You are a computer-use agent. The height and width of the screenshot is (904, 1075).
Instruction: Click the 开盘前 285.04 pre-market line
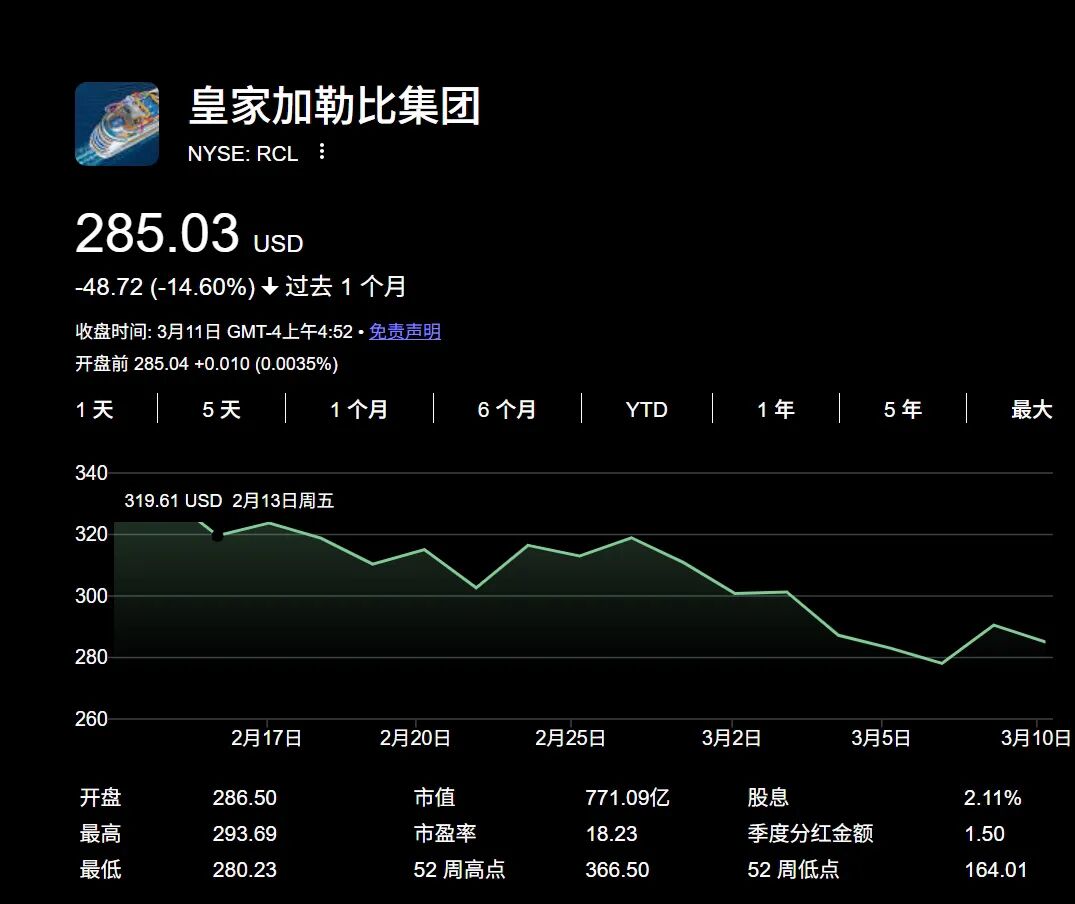[x=206, y=364]
